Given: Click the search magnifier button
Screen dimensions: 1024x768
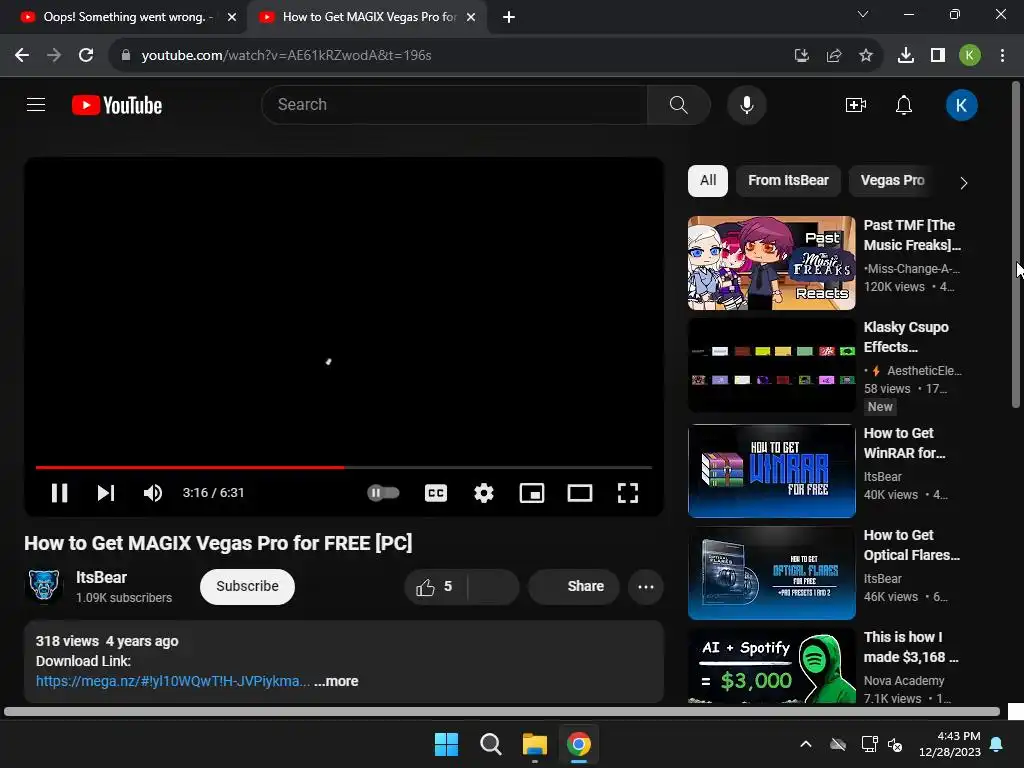Looking at the screenshot, I should (679, 104).
